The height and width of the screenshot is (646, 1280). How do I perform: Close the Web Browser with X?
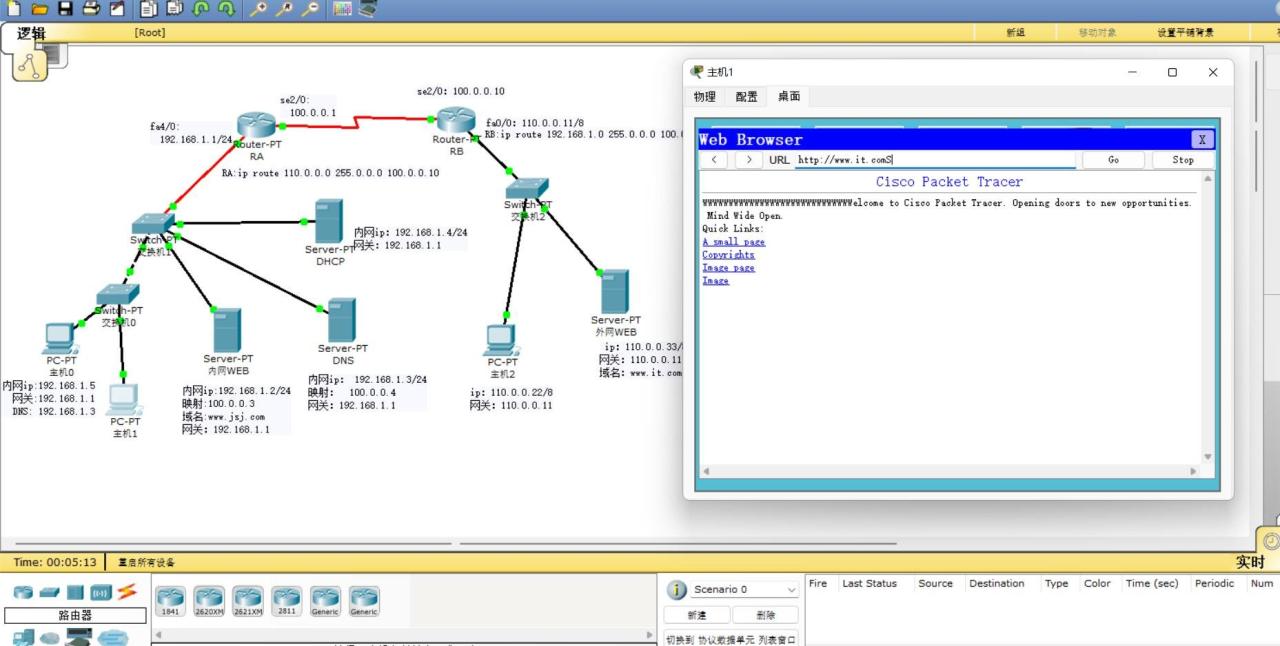point(1202,140)
